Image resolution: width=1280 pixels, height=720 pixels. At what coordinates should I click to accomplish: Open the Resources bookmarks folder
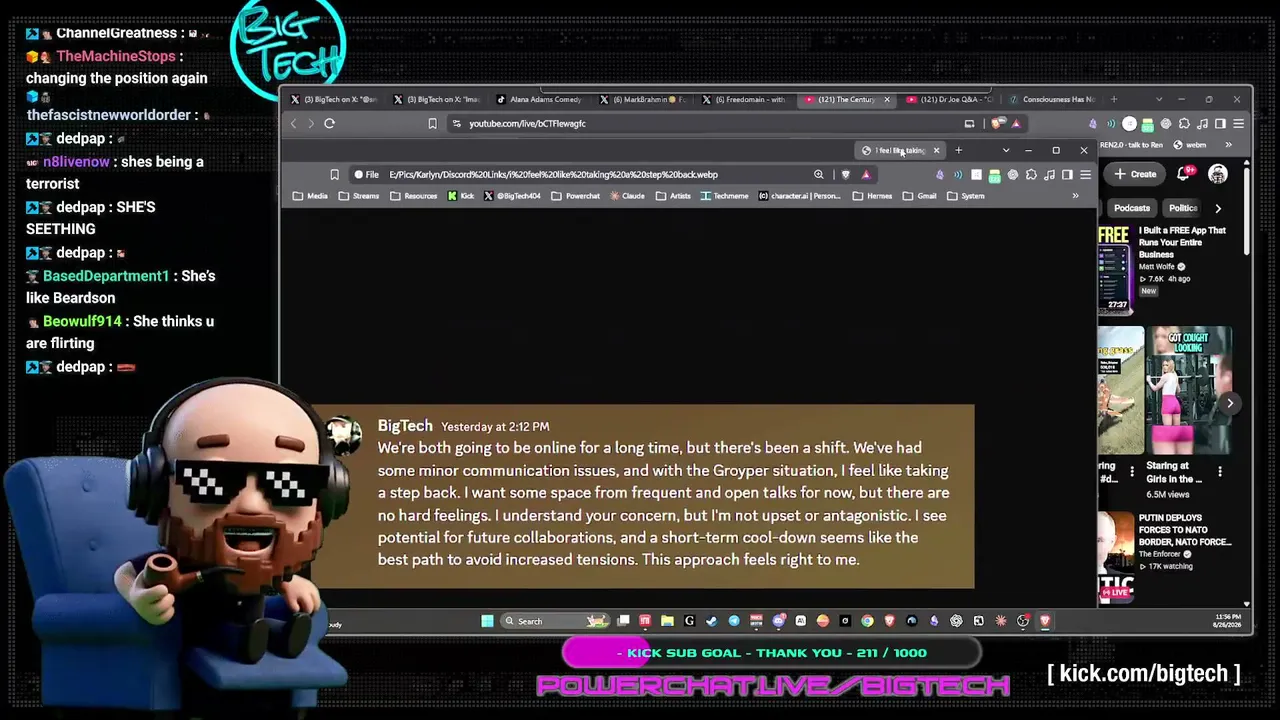click(413, 196)
